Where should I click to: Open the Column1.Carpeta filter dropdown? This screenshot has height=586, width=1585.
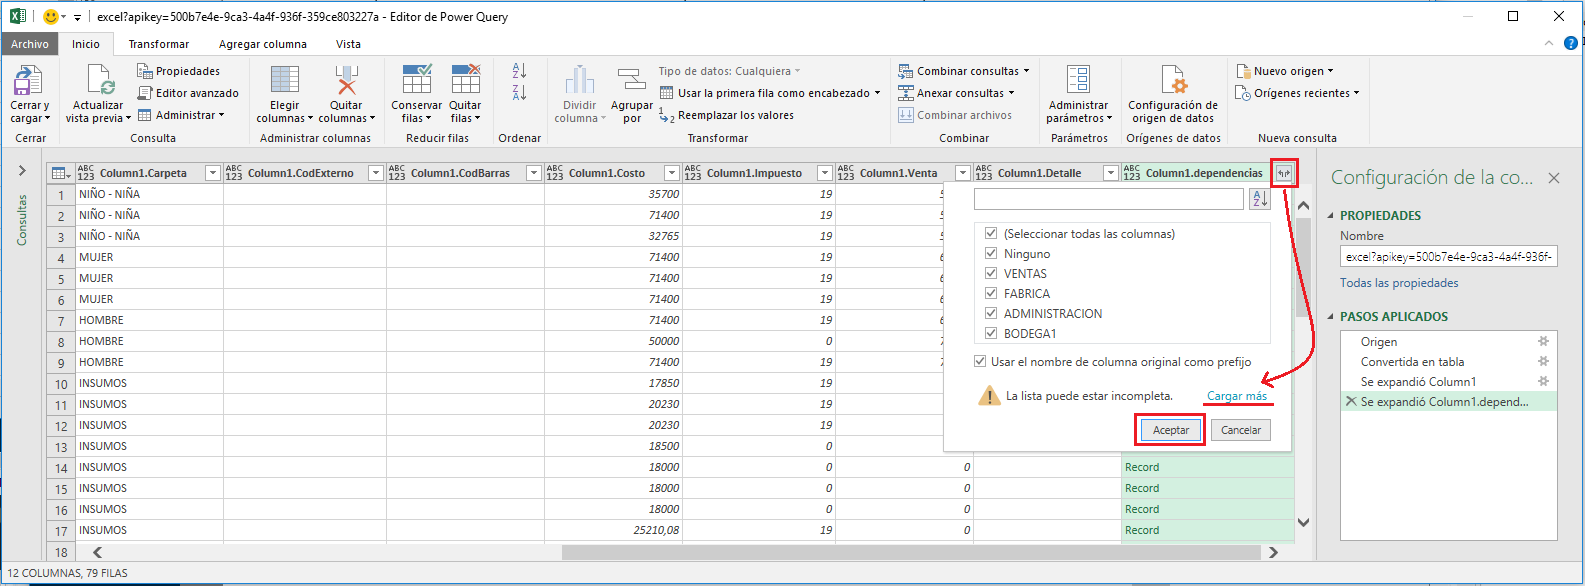212,173
